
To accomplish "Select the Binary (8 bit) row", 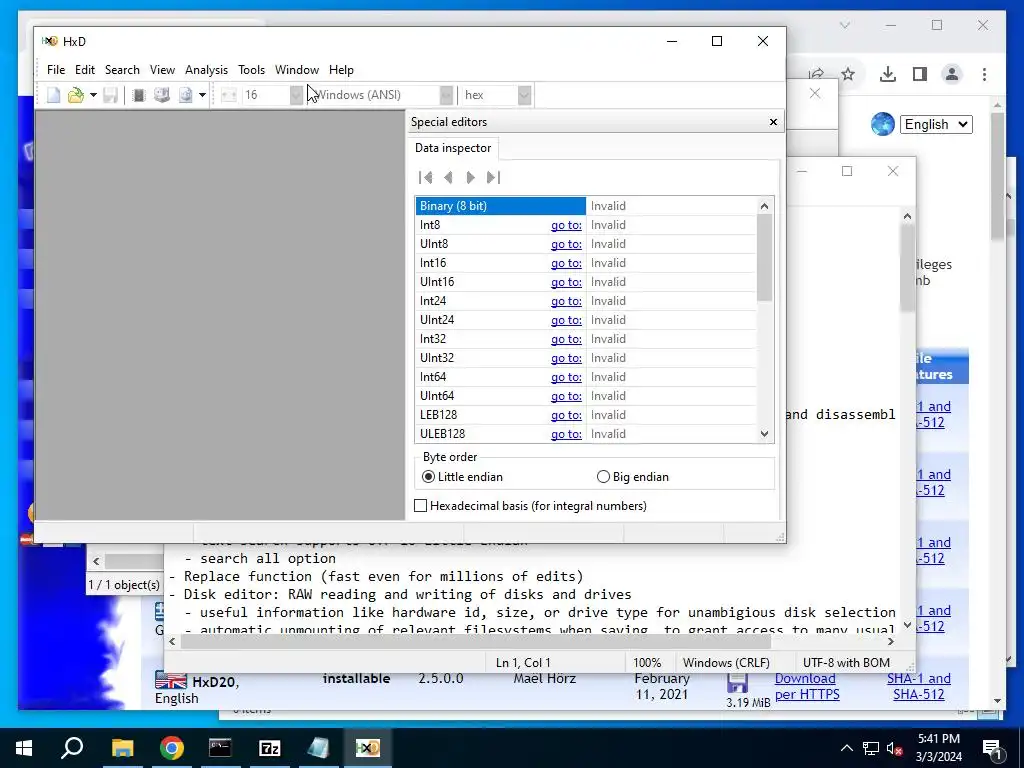I will click(586, 206).
